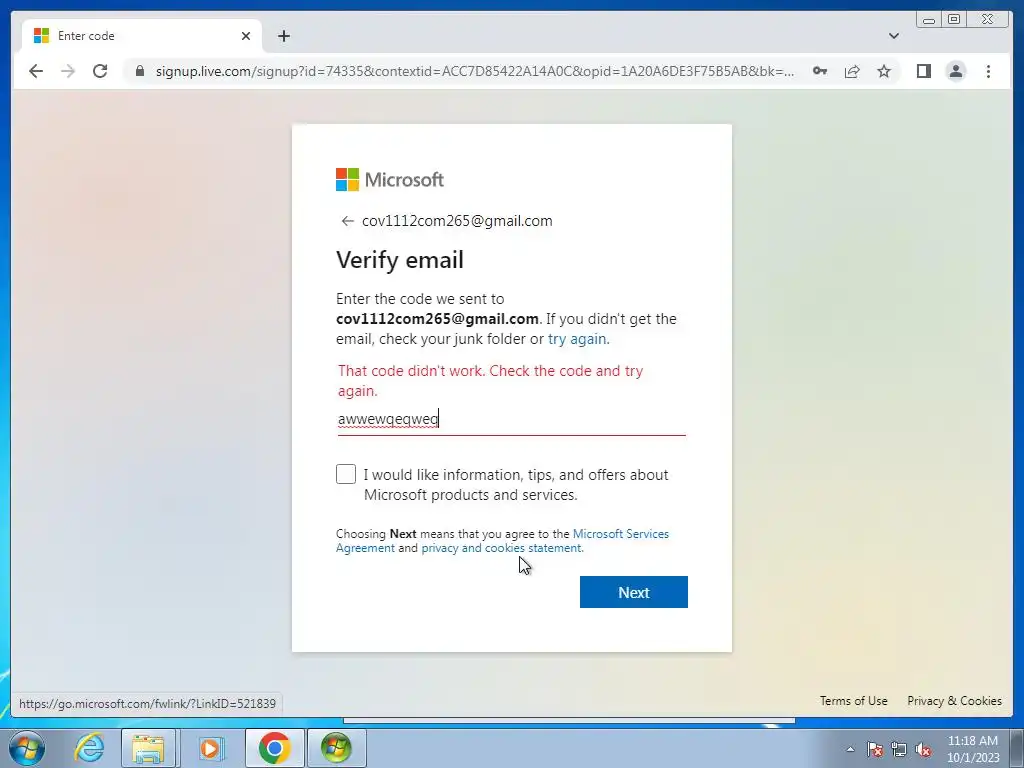Screen dimensions: 1024x768
Task: Click the taskbar clock showing 11:18 AM
Action: (973, 749)
